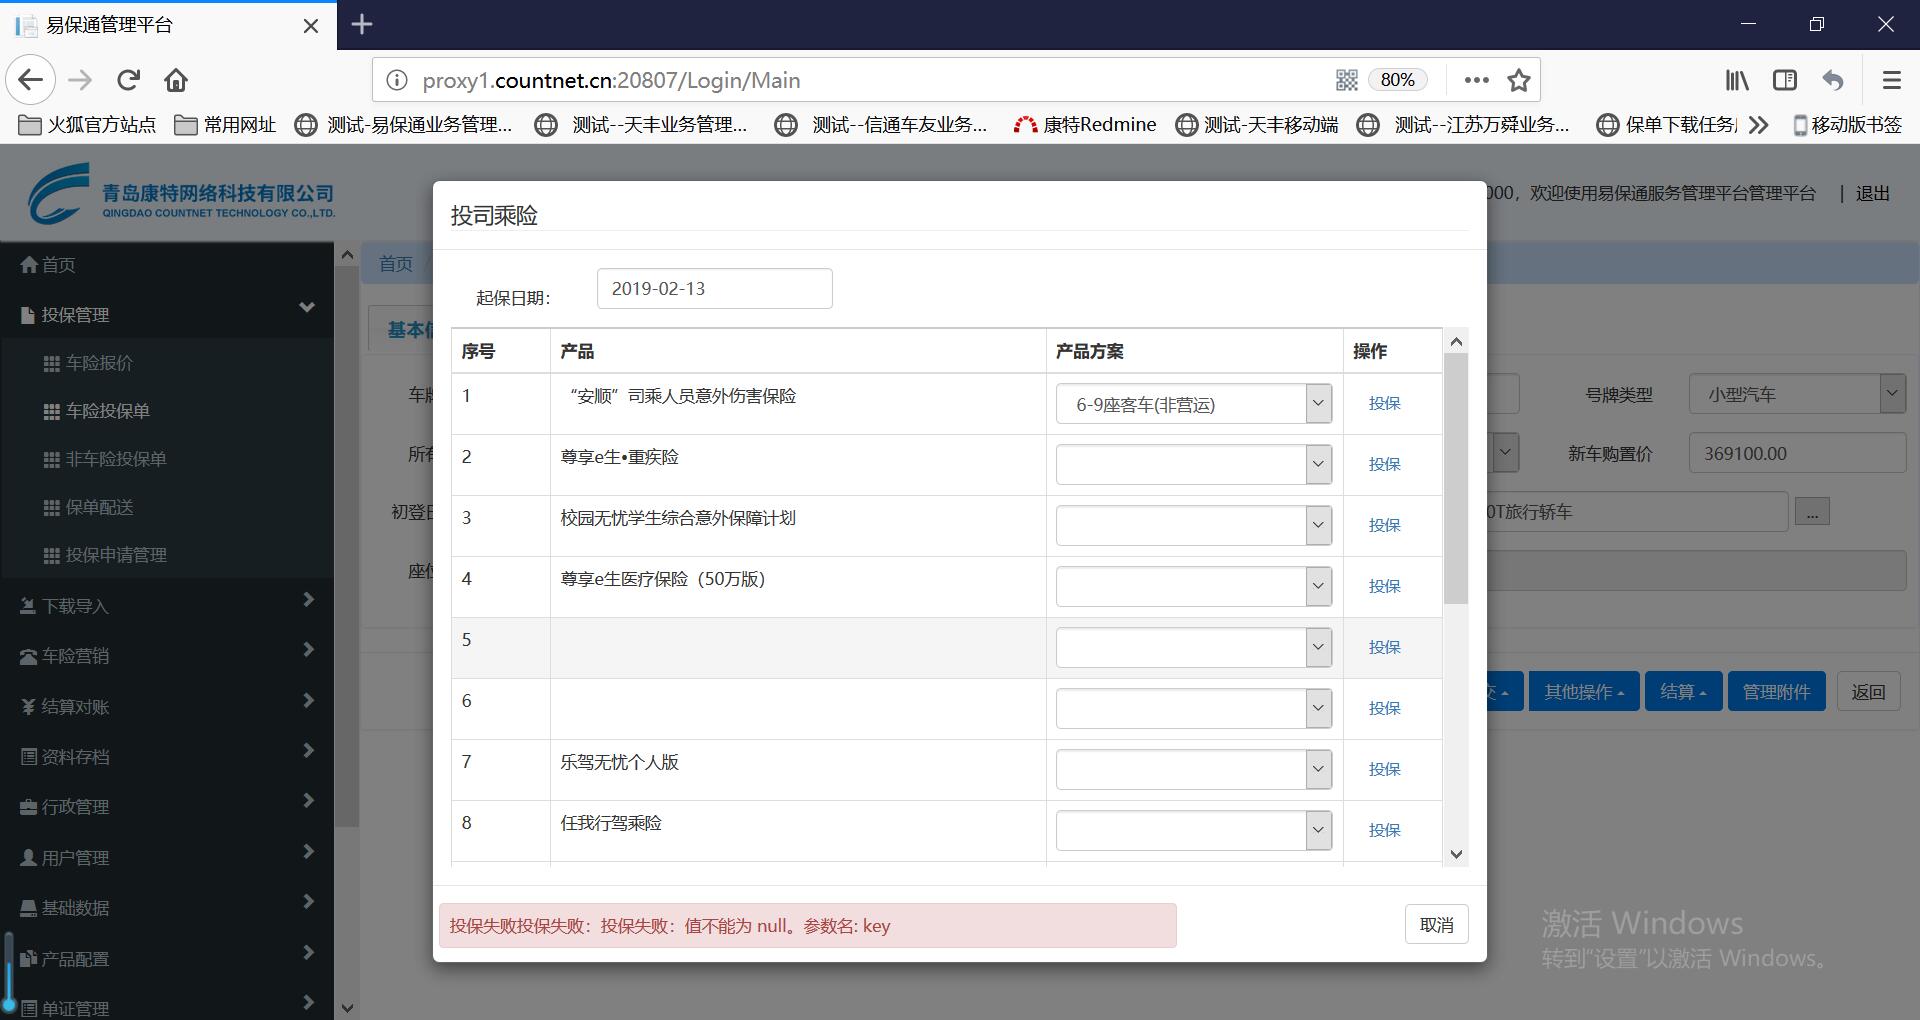Open plan dropdown for 乐驾无忧个人版
The height and width of the screenshot is (1020, 1920).
1193,770
